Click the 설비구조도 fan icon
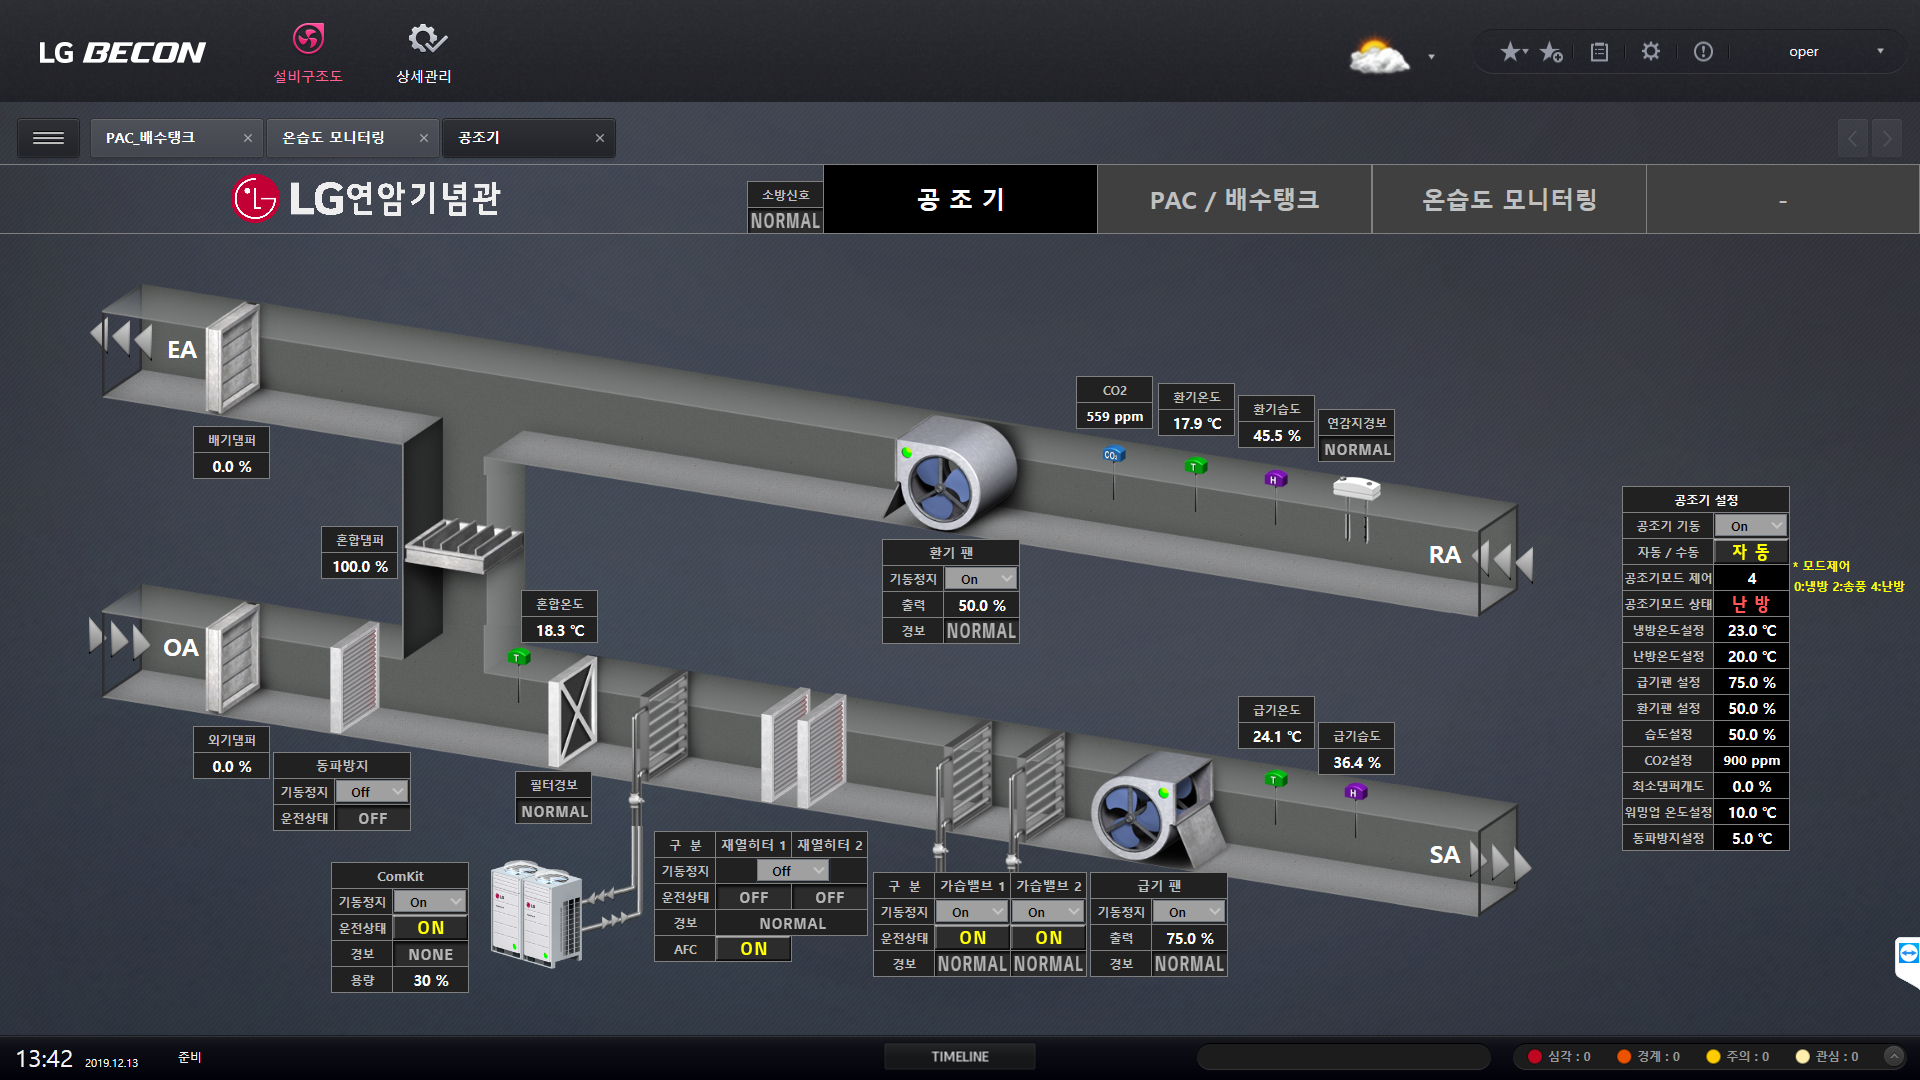This screenshot has width=1920, height=1080. tap(308, 39)
